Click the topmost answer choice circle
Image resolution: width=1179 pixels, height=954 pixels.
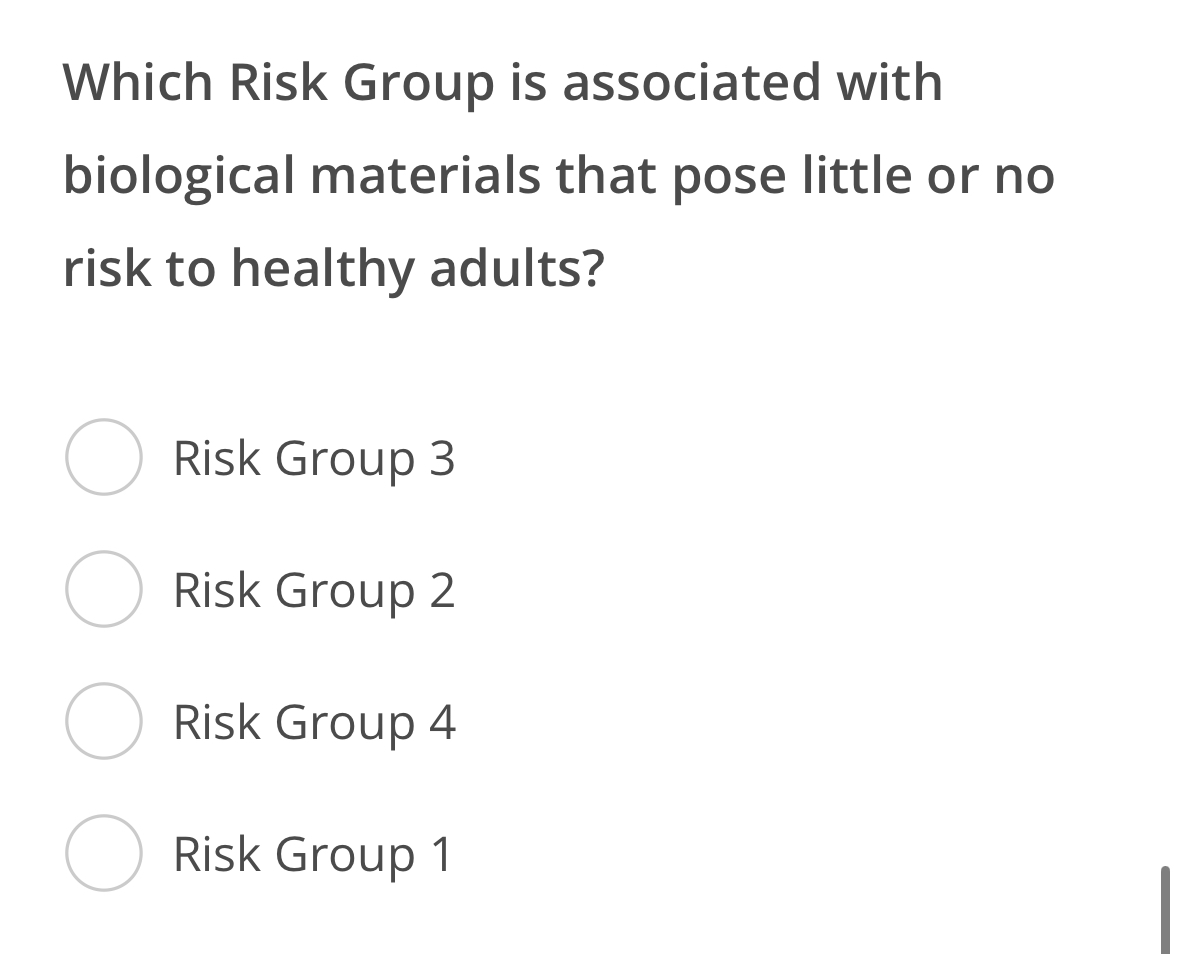104,459
